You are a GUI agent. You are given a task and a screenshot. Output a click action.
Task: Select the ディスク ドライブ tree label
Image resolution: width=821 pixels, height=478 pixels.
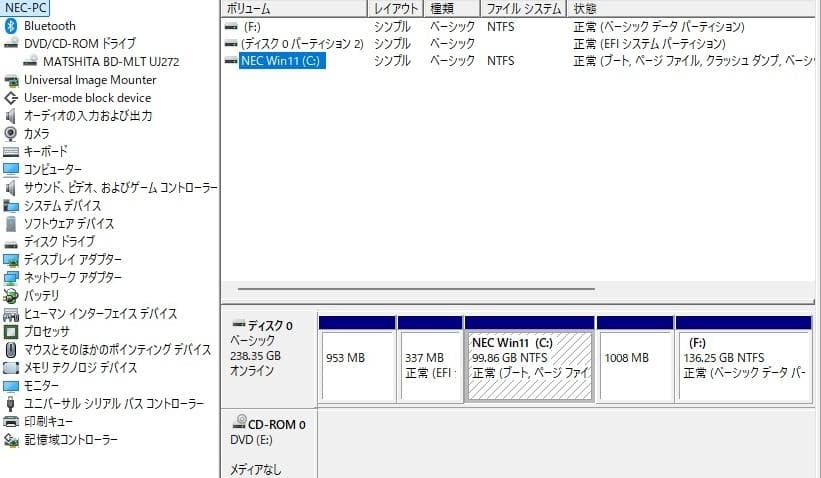click(59, 241)
